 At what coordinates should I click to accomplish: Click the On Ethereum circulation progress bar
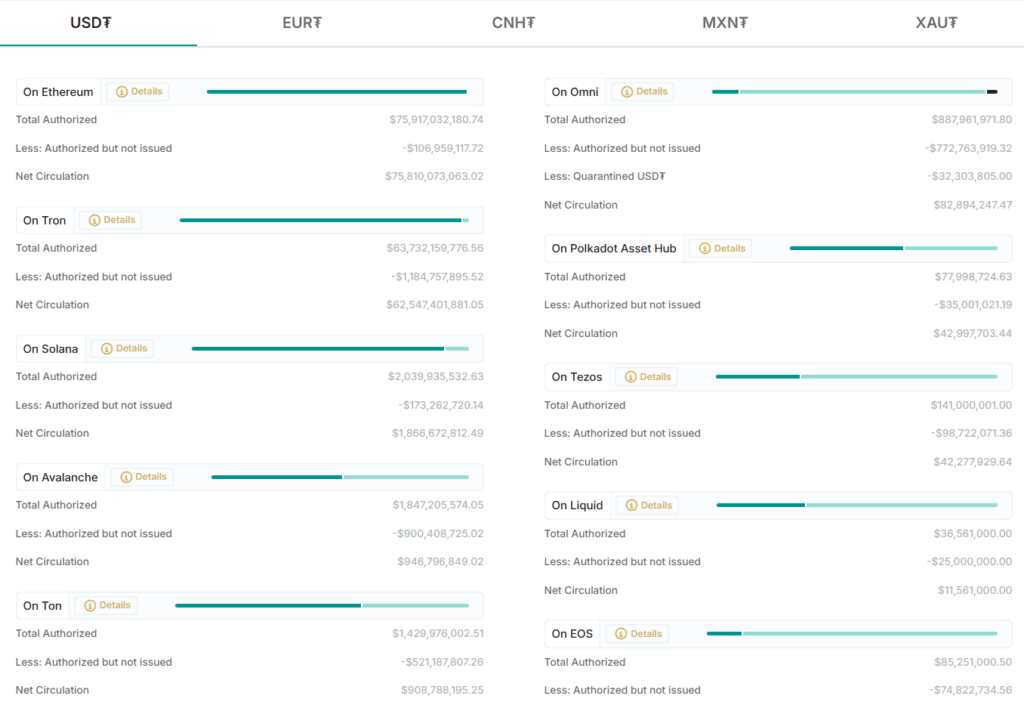336,92
